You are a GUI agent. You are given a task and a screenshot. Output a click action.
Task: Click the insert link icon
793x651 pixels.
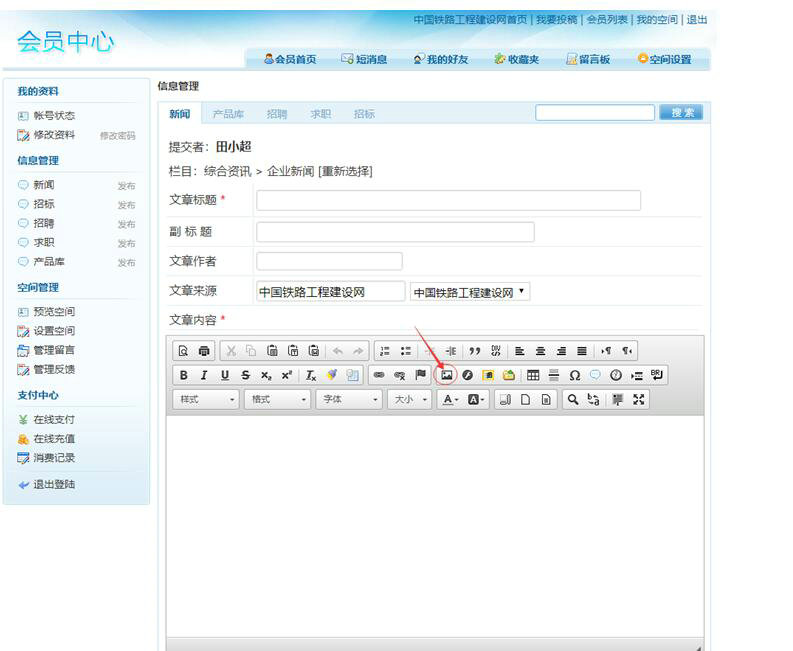[379, 375]
